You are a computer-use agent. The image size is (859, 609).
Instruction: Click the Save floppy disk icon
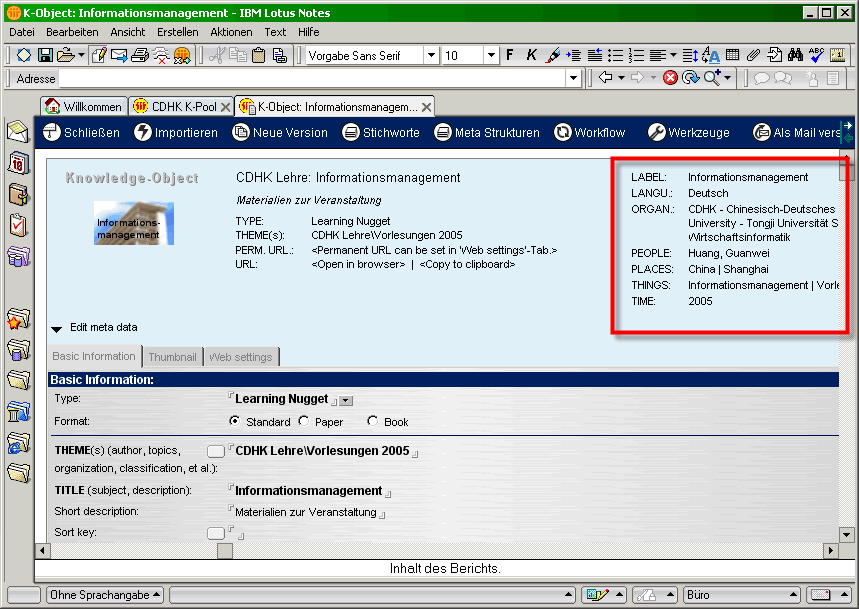[45, 55]
